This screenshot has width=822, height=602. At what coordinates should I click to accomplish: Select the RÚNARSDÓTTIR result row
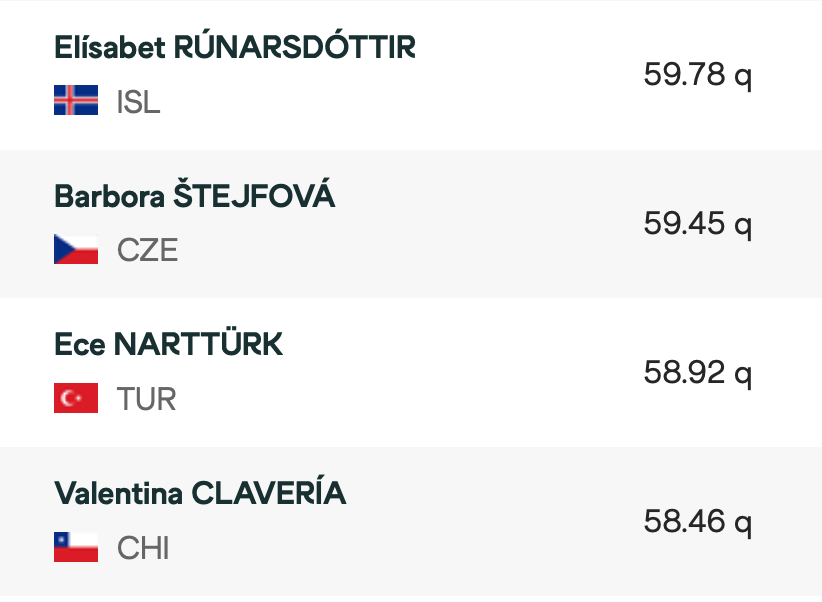[411, 75]
